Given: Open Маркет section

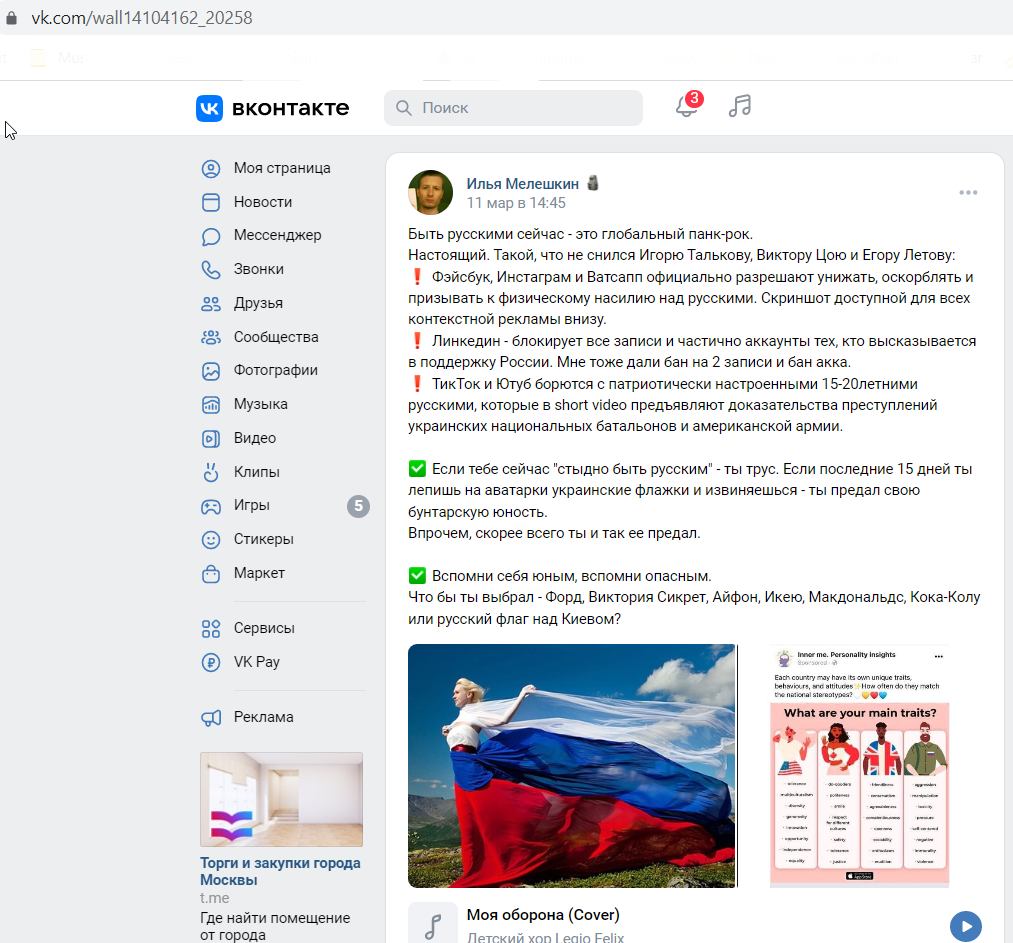Looking at the screenshot, I should click(259, 574).
